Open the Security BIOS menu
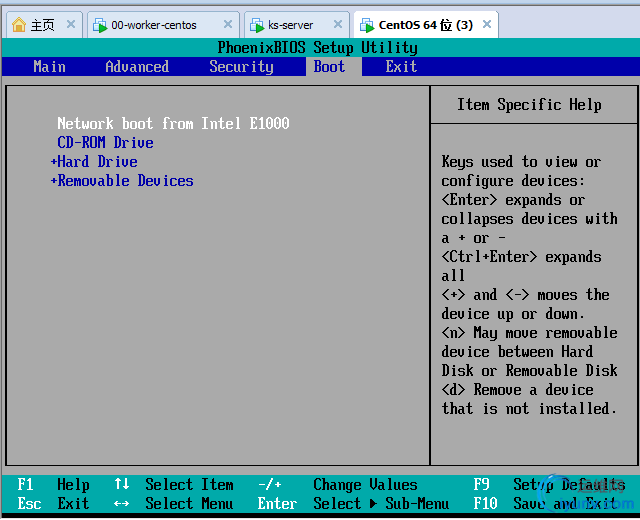The image size is (640, 520). pyautogui.click(x=241, y=67)
